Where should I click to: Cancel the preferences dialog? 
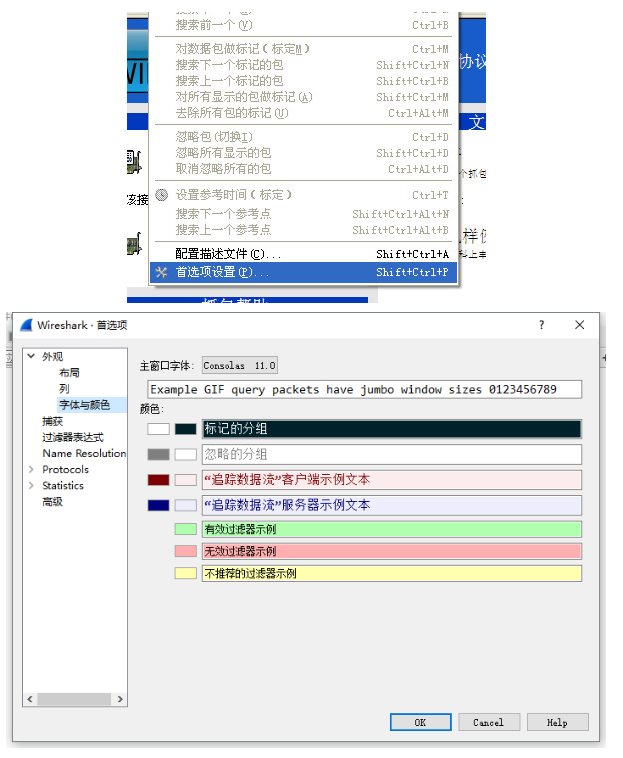[489, 722]
